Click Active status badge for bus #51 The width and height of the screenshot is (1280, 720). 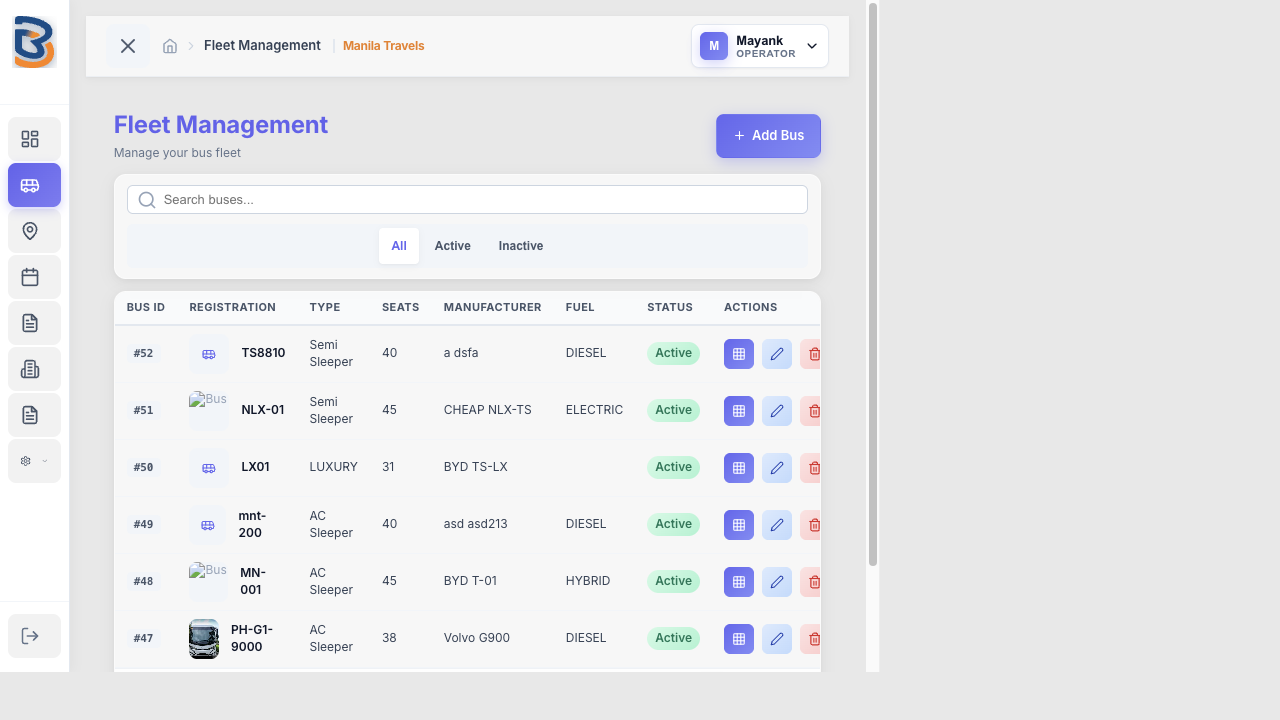pos(674,410)
